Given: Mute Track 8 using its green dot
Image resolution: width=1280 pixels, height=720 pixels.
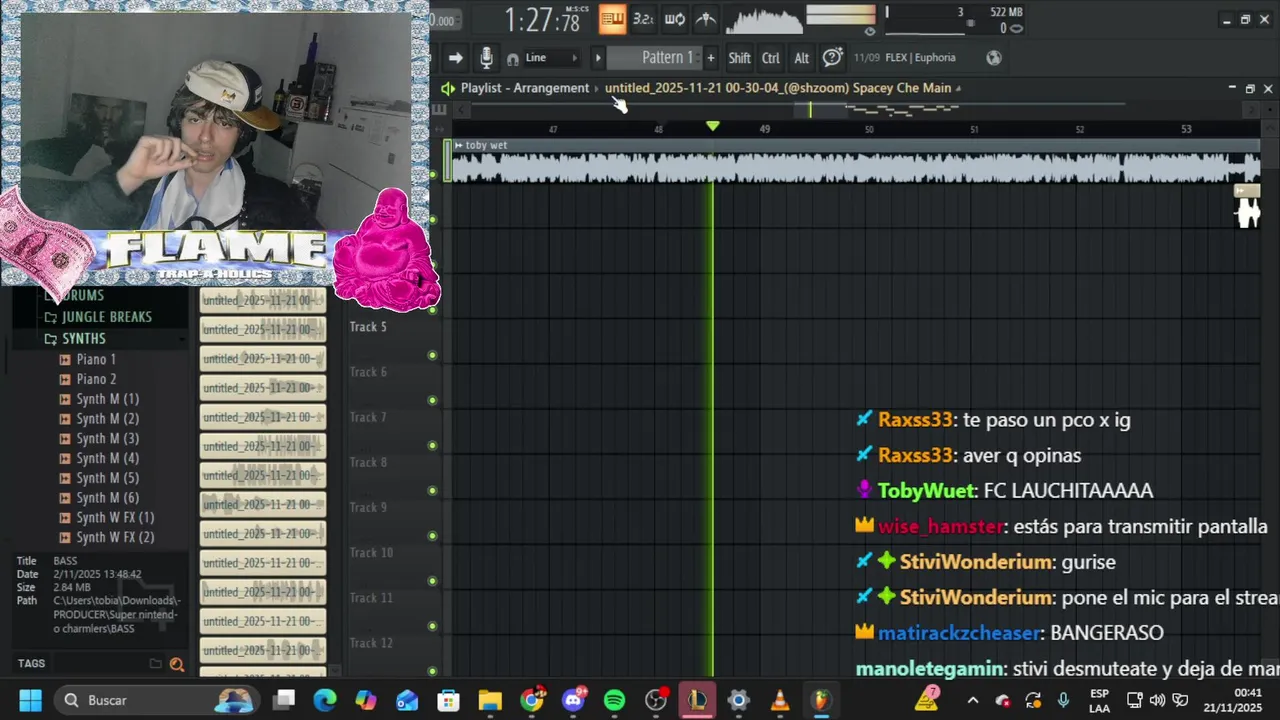Looking at the screenshot, I should coord(432,490).
